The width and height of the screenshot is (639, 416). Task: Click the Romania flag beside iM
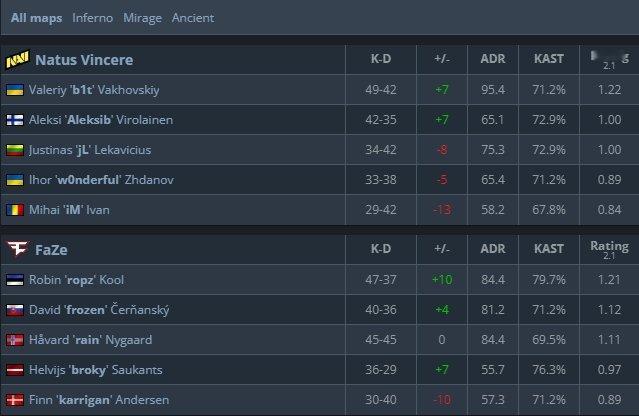[15, 210]
